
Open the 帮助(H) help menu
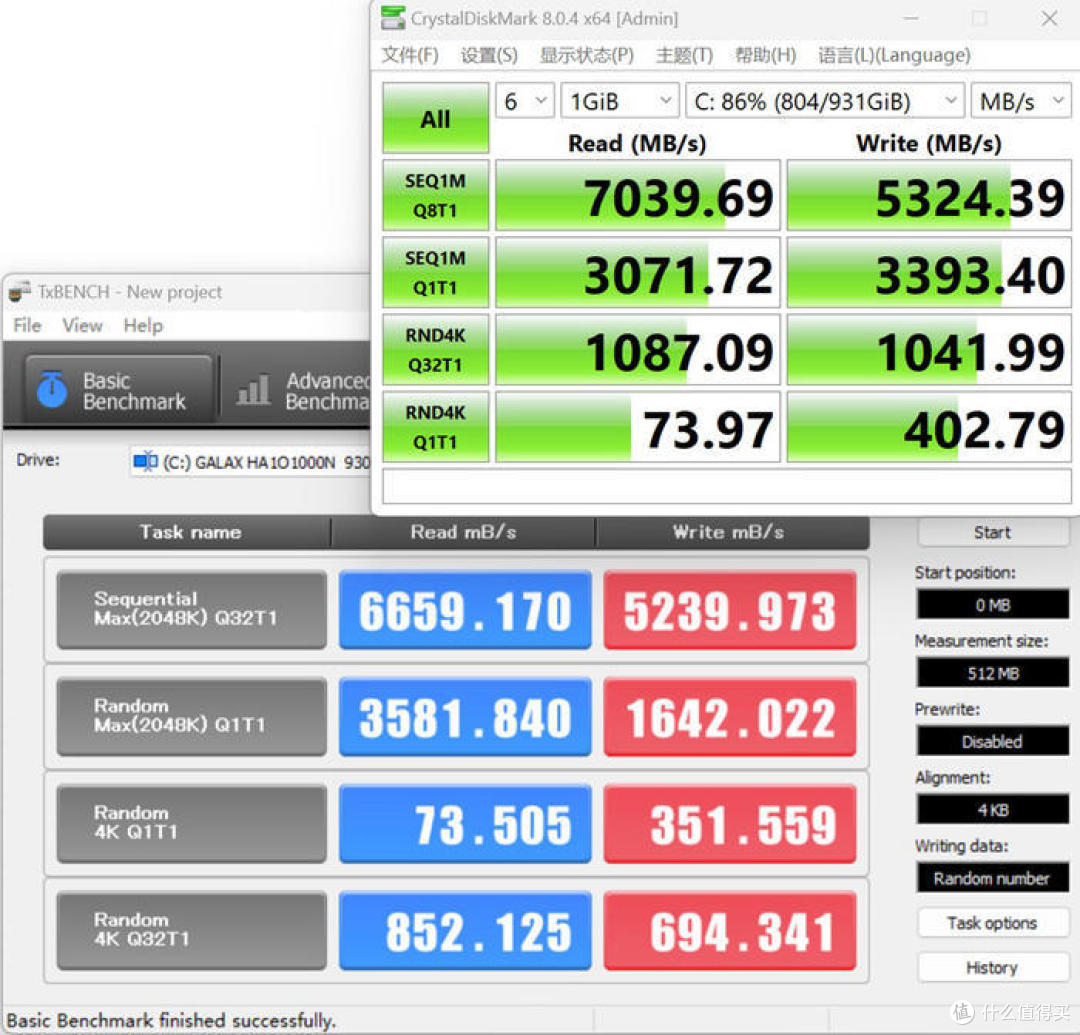coord(765,55)
